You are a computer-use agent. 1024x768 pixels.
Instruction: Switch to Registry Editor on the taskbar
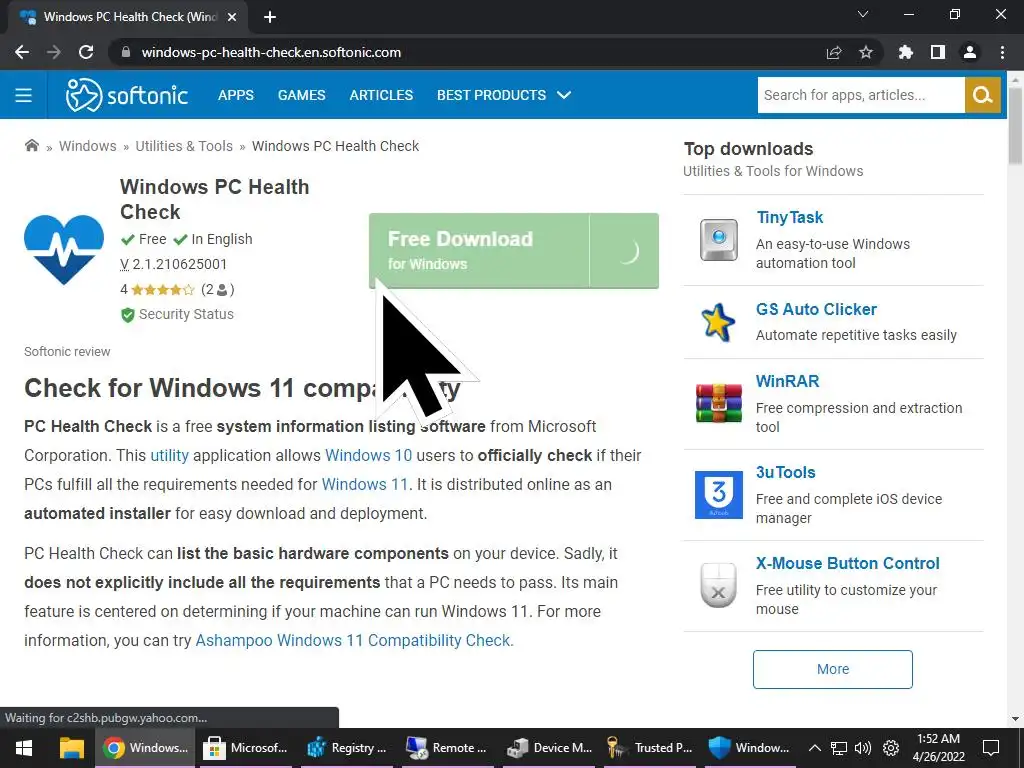[x=347, y=748]
